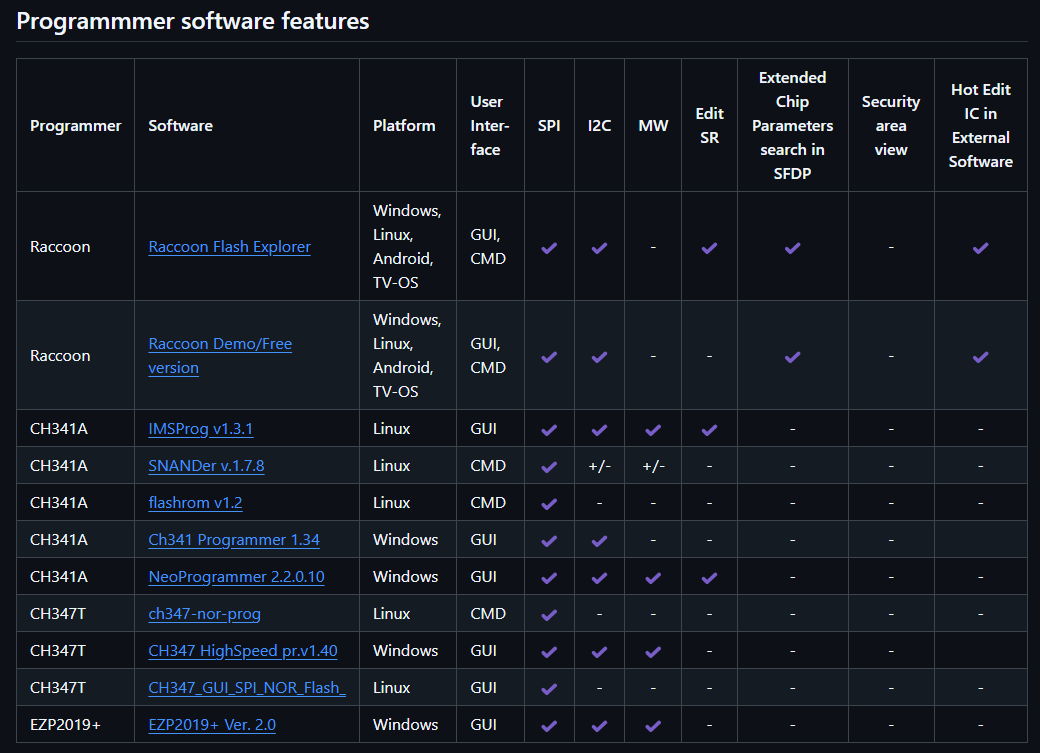Screen dimensions: 1040x753
Task: Click the I2C '+/-' value in SNANDer row
Action: (600, 466)
